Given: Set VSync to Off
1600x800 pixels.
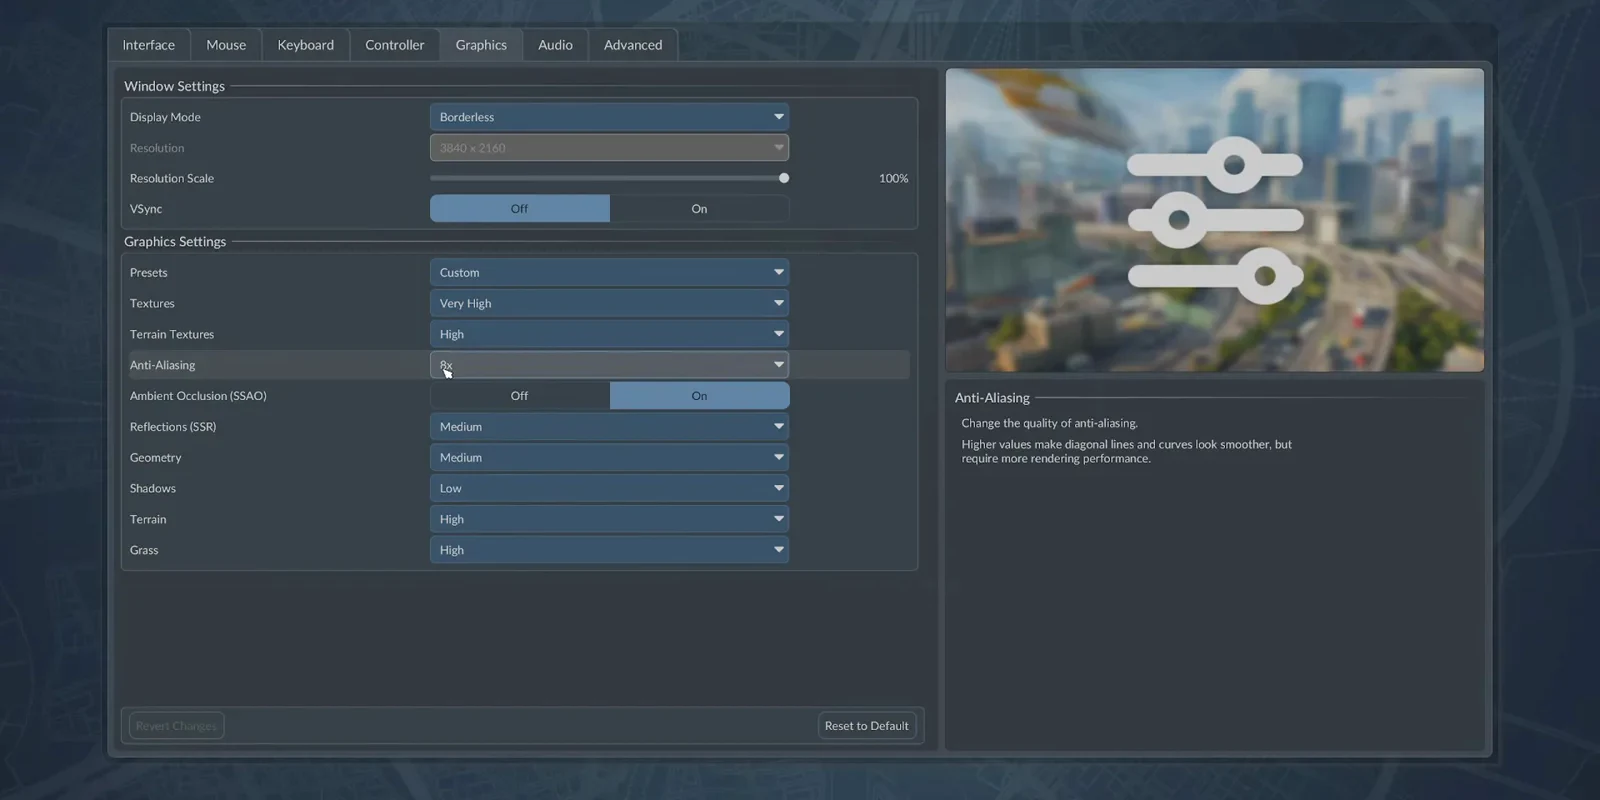Looking at the screenshot, I should coord(520,209).
